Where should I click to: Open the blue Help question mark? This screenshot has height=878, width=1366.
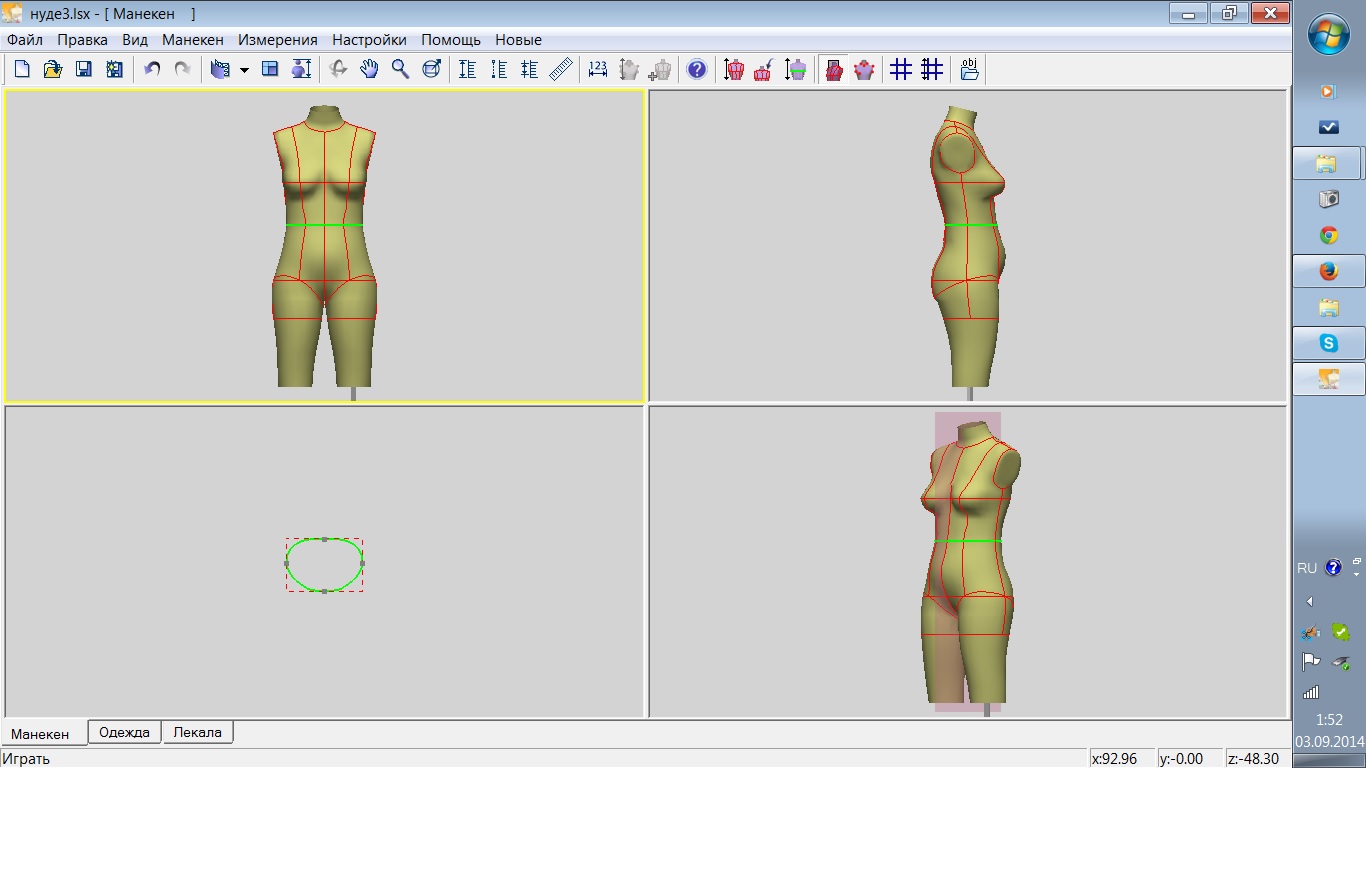coord(697,69)
